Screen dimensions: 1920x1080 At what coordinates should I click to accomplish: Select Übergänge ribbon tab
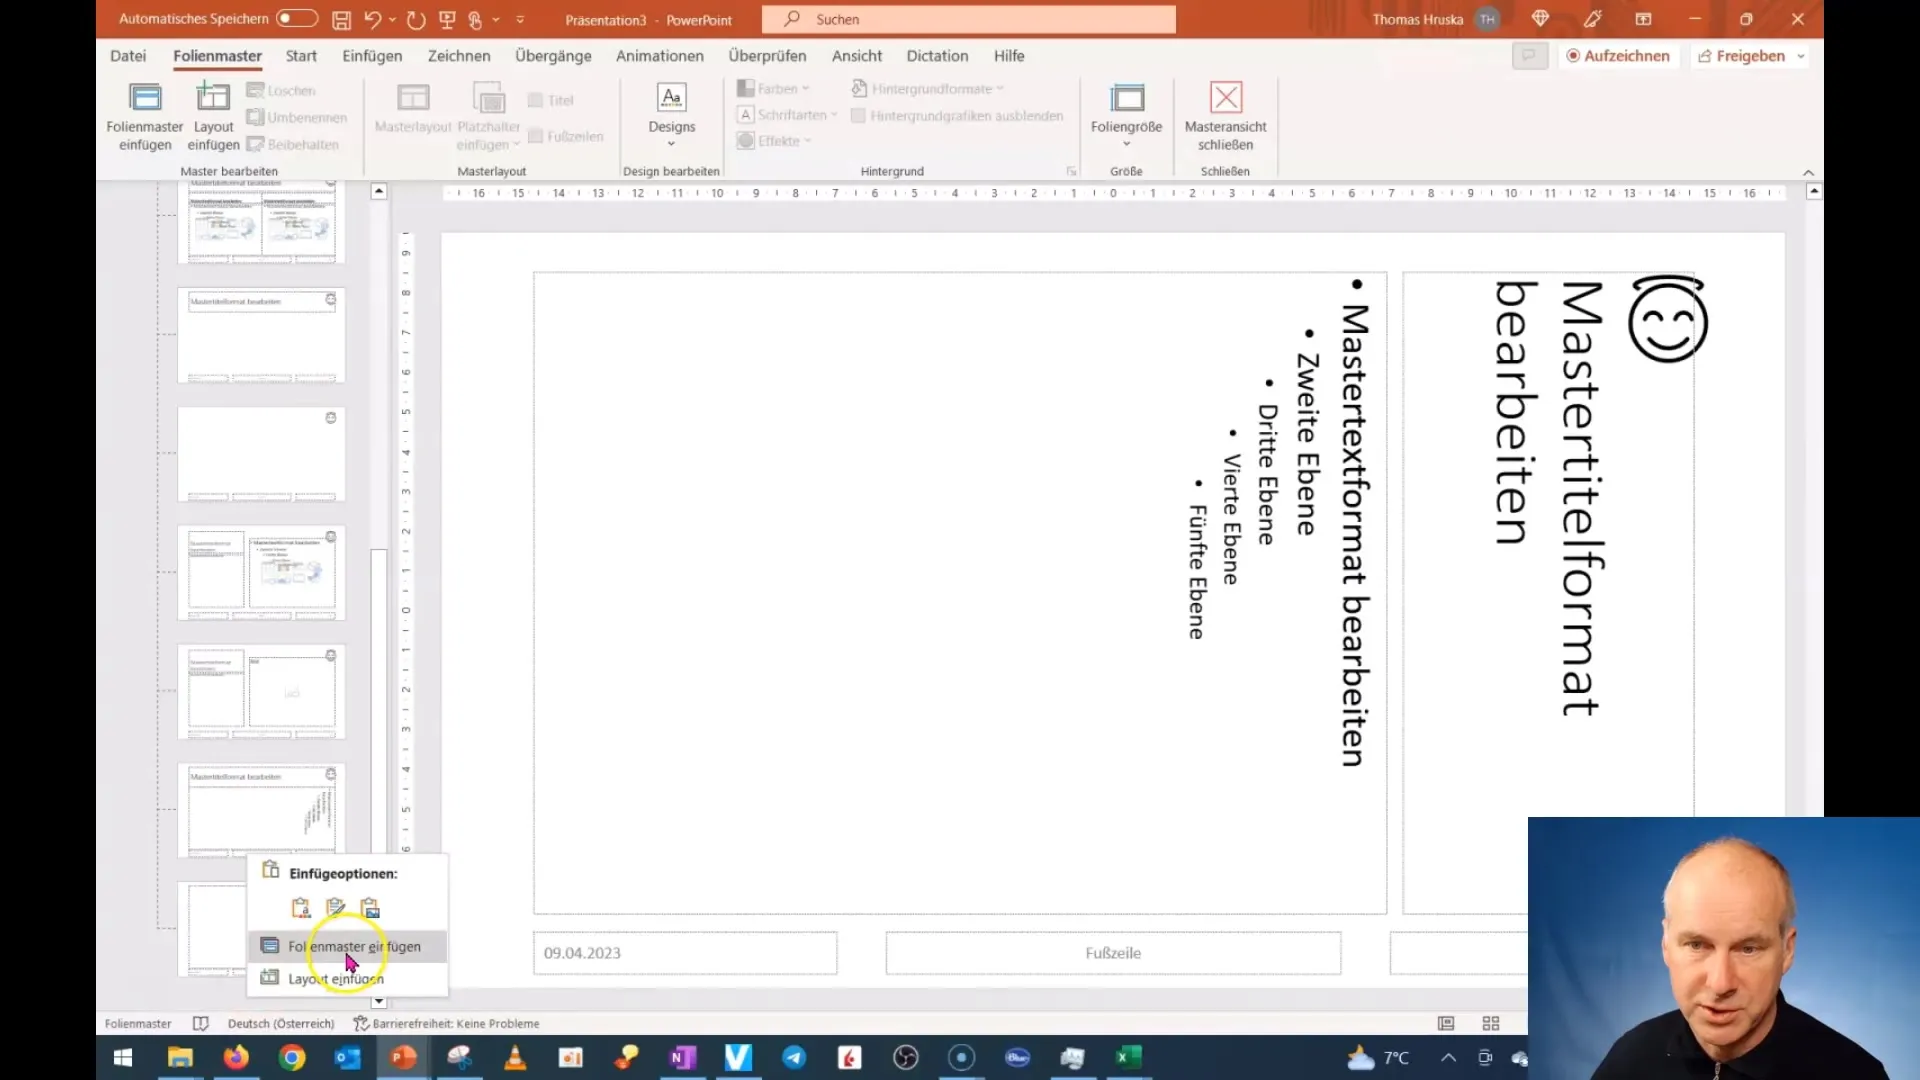[554, 55]
